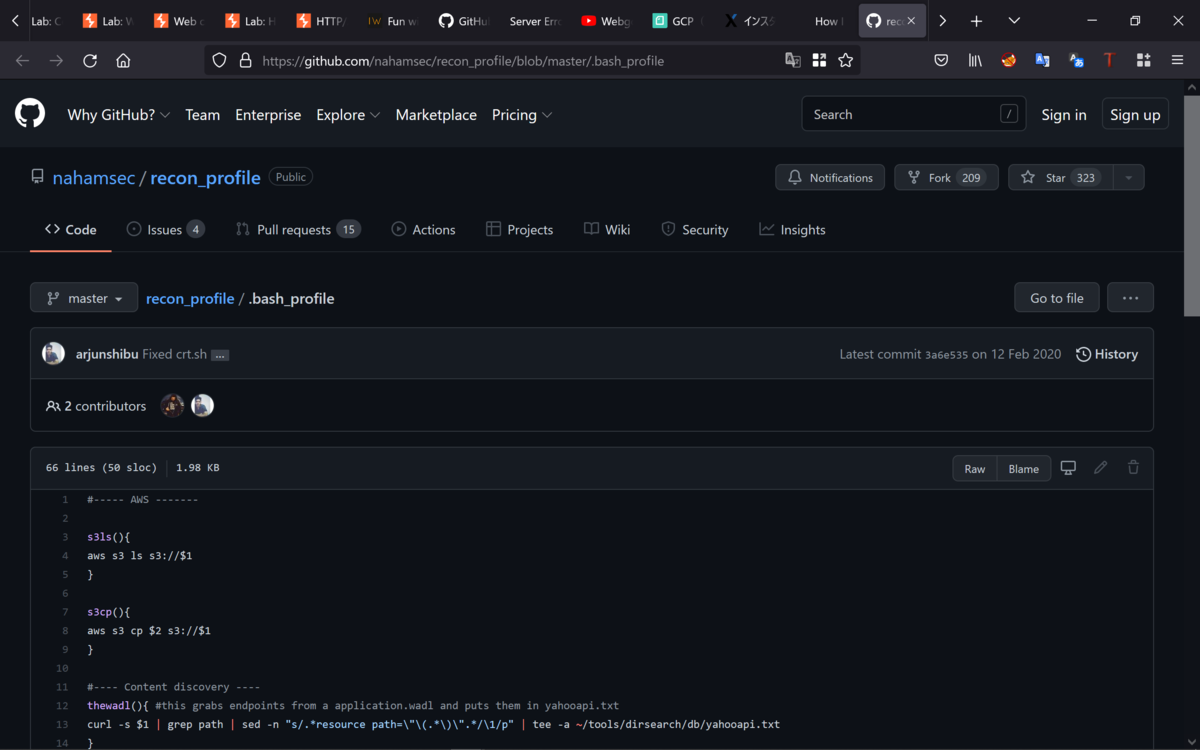Click arjunshibu's avatar in commit bar

coord(53,354)
